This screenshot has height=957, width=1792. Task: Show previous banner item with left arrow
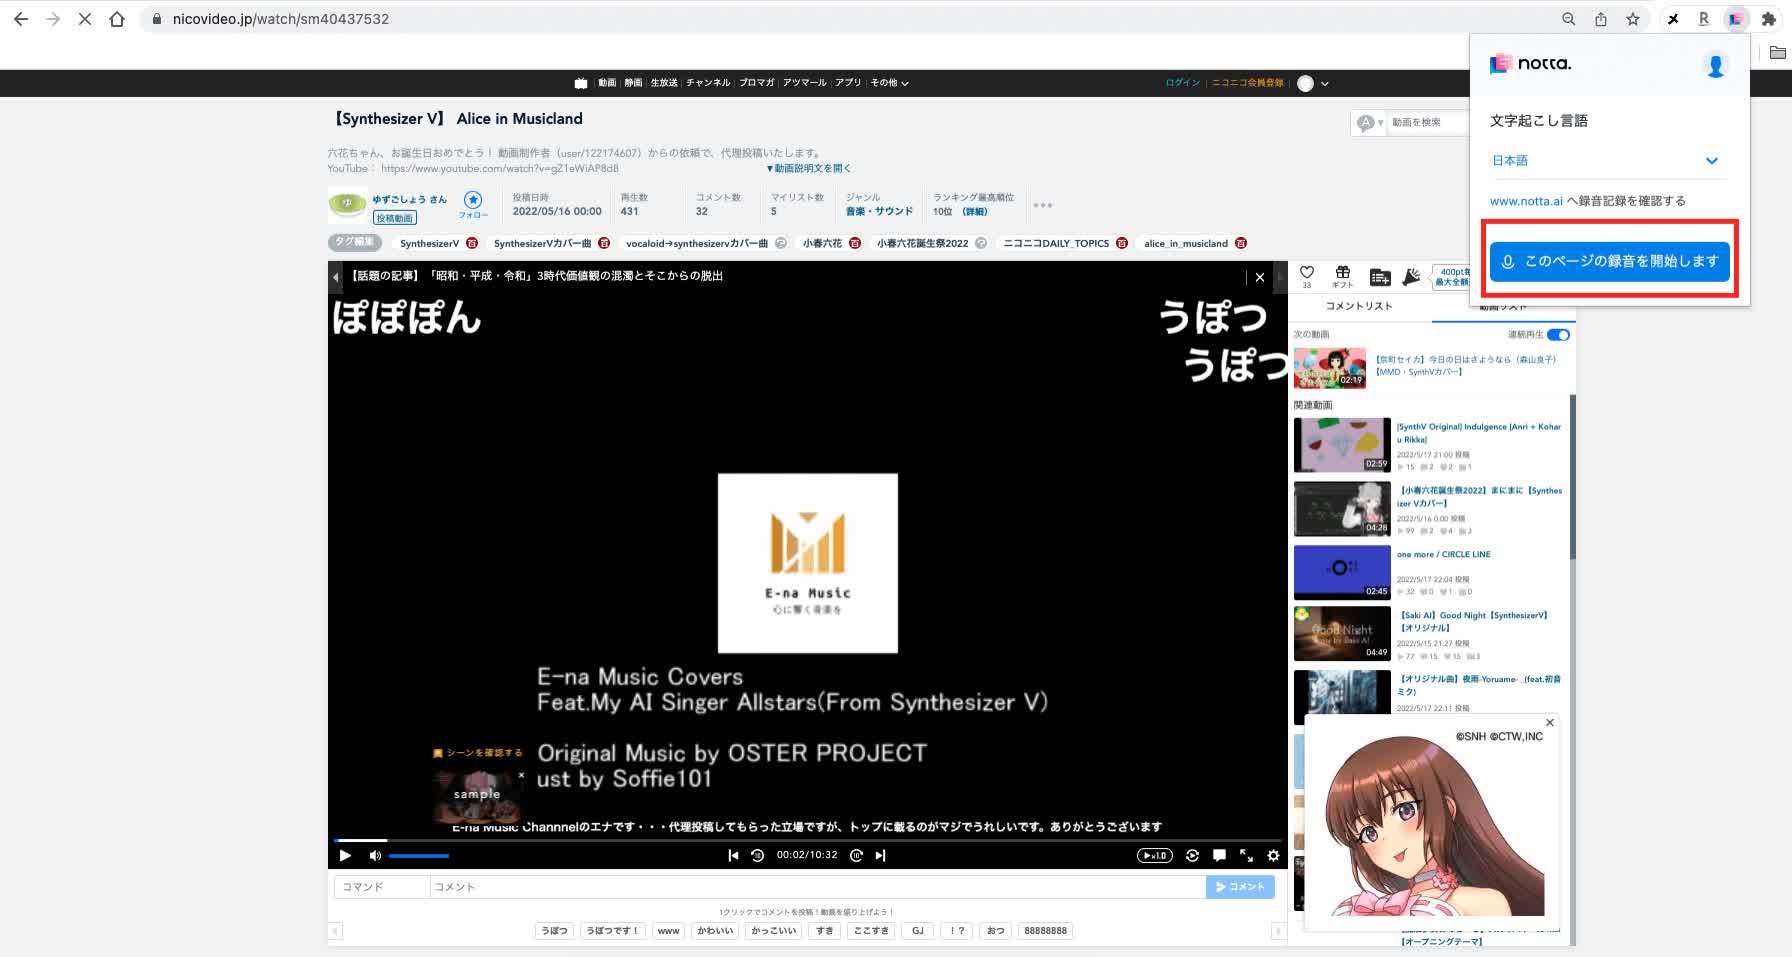pyautogui.click(x=335, y=276)
